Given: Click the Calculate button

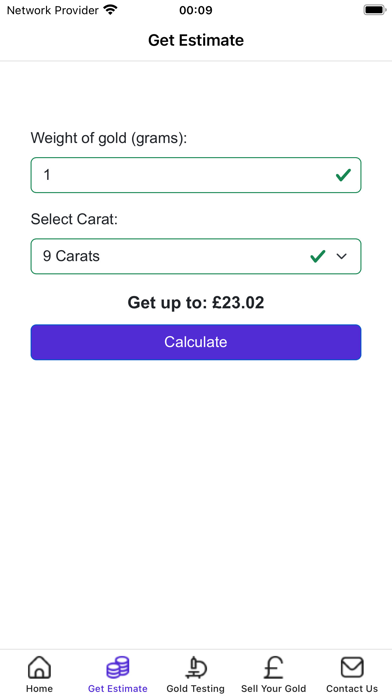Looking at the screenshot, I should tap(196, 342).
